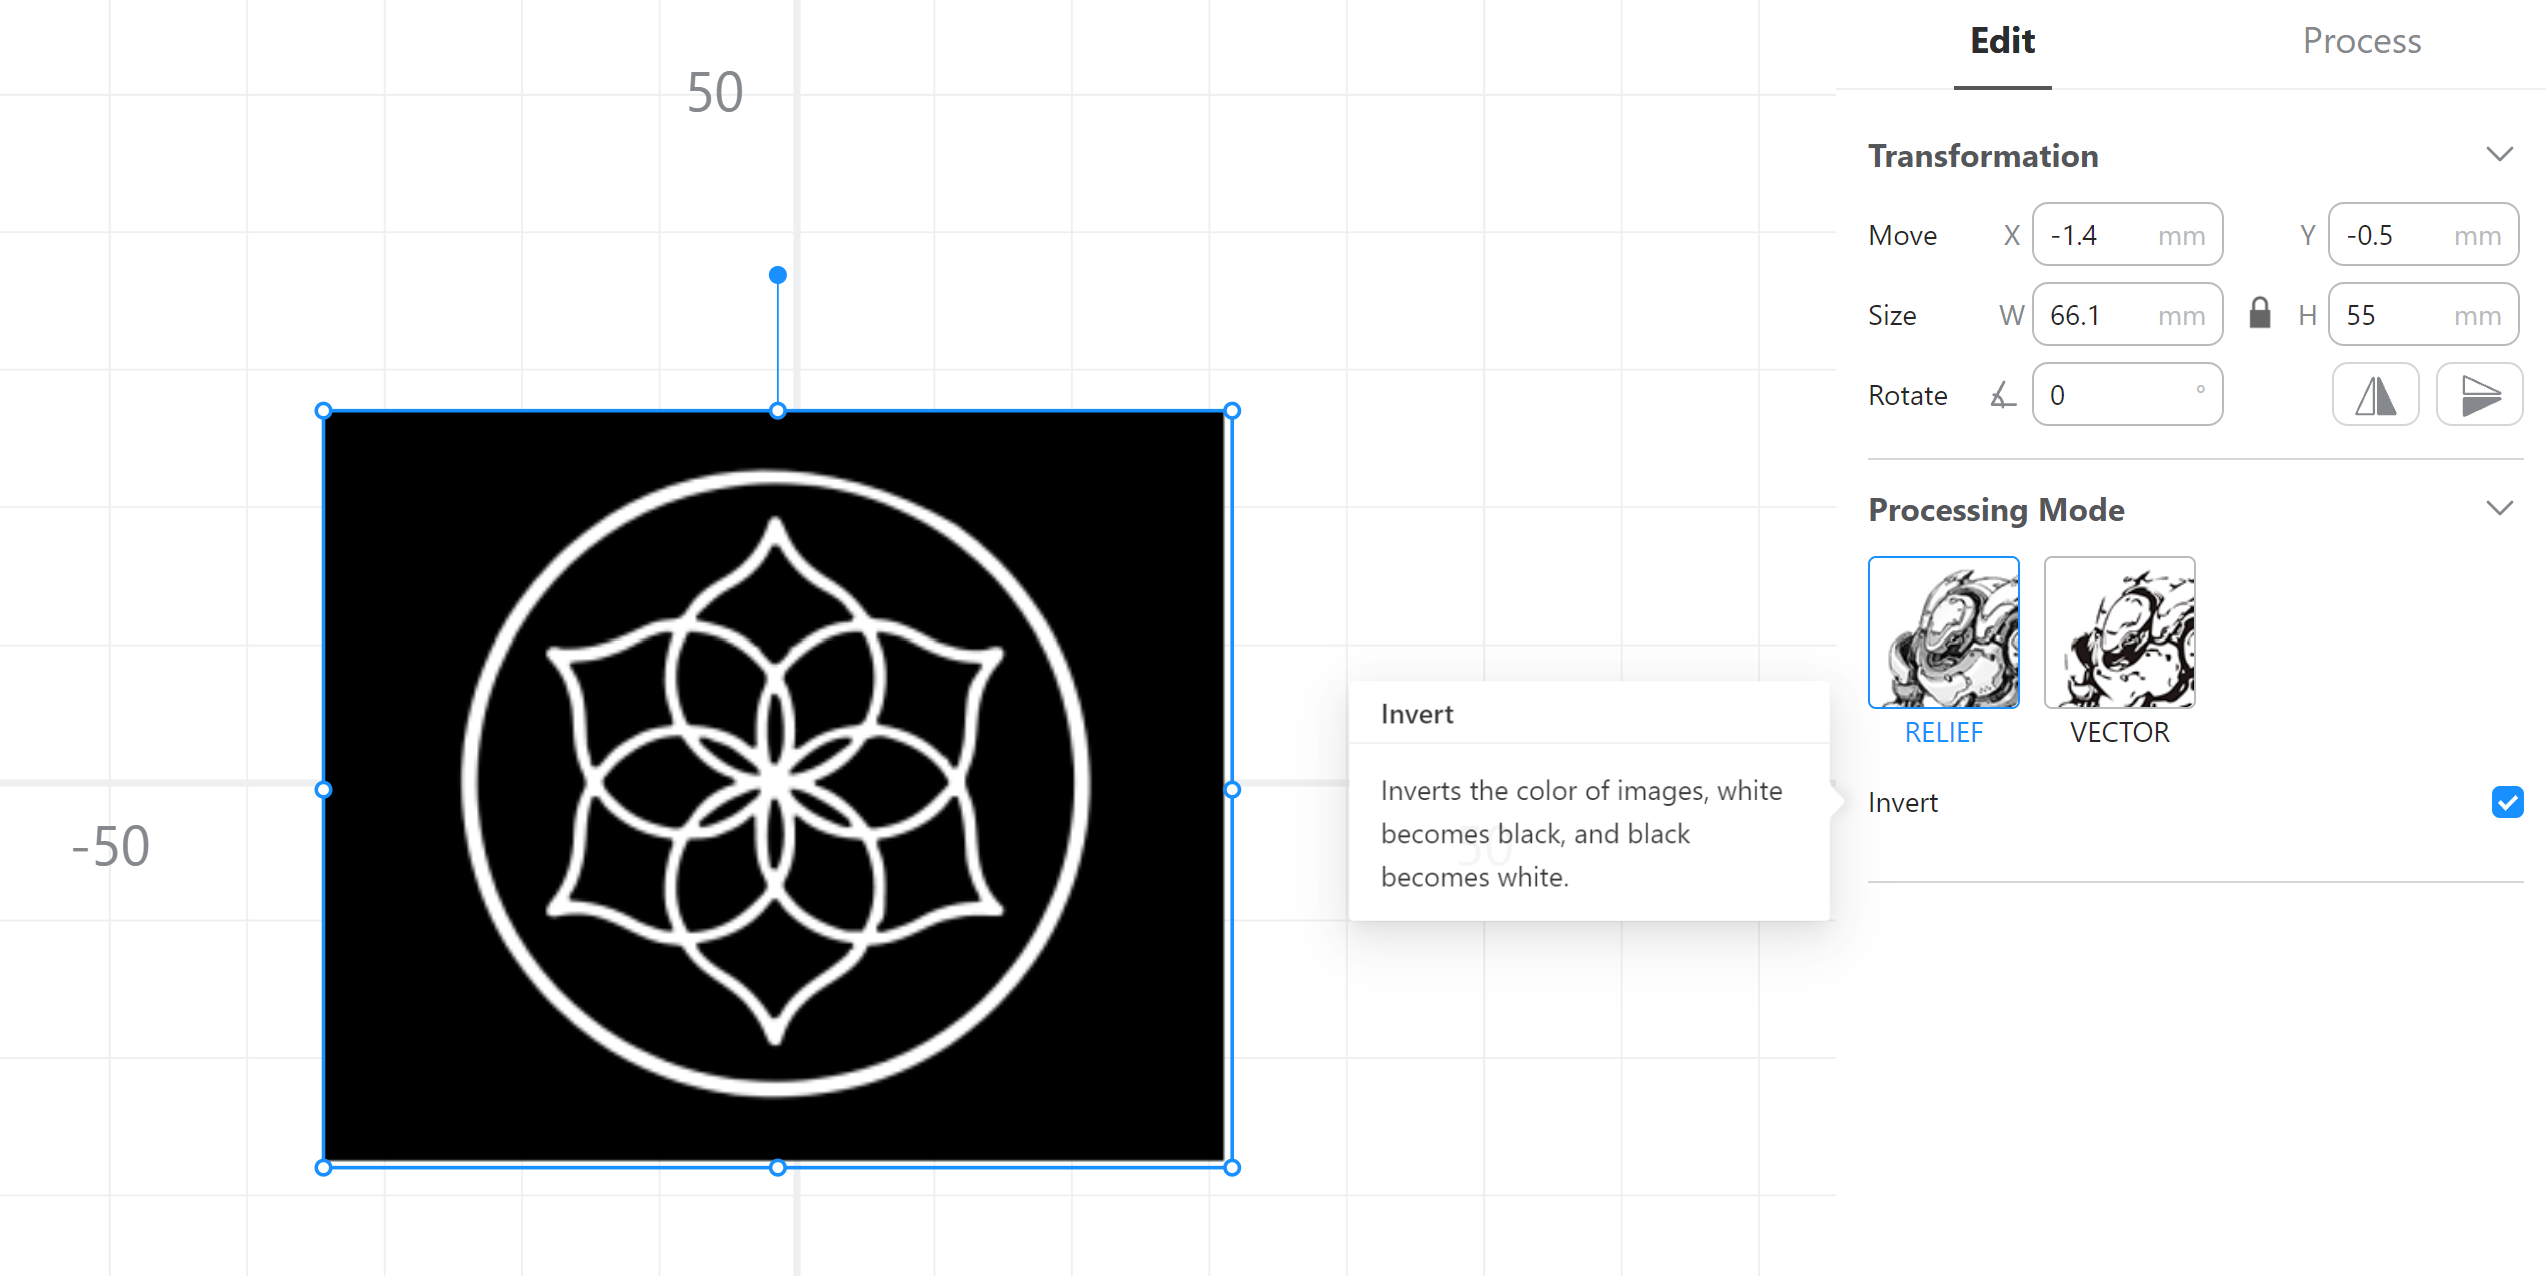This screenshot has width=2546, height=1276.
Task: Click the Move X input field
Action: point(2127,235)
